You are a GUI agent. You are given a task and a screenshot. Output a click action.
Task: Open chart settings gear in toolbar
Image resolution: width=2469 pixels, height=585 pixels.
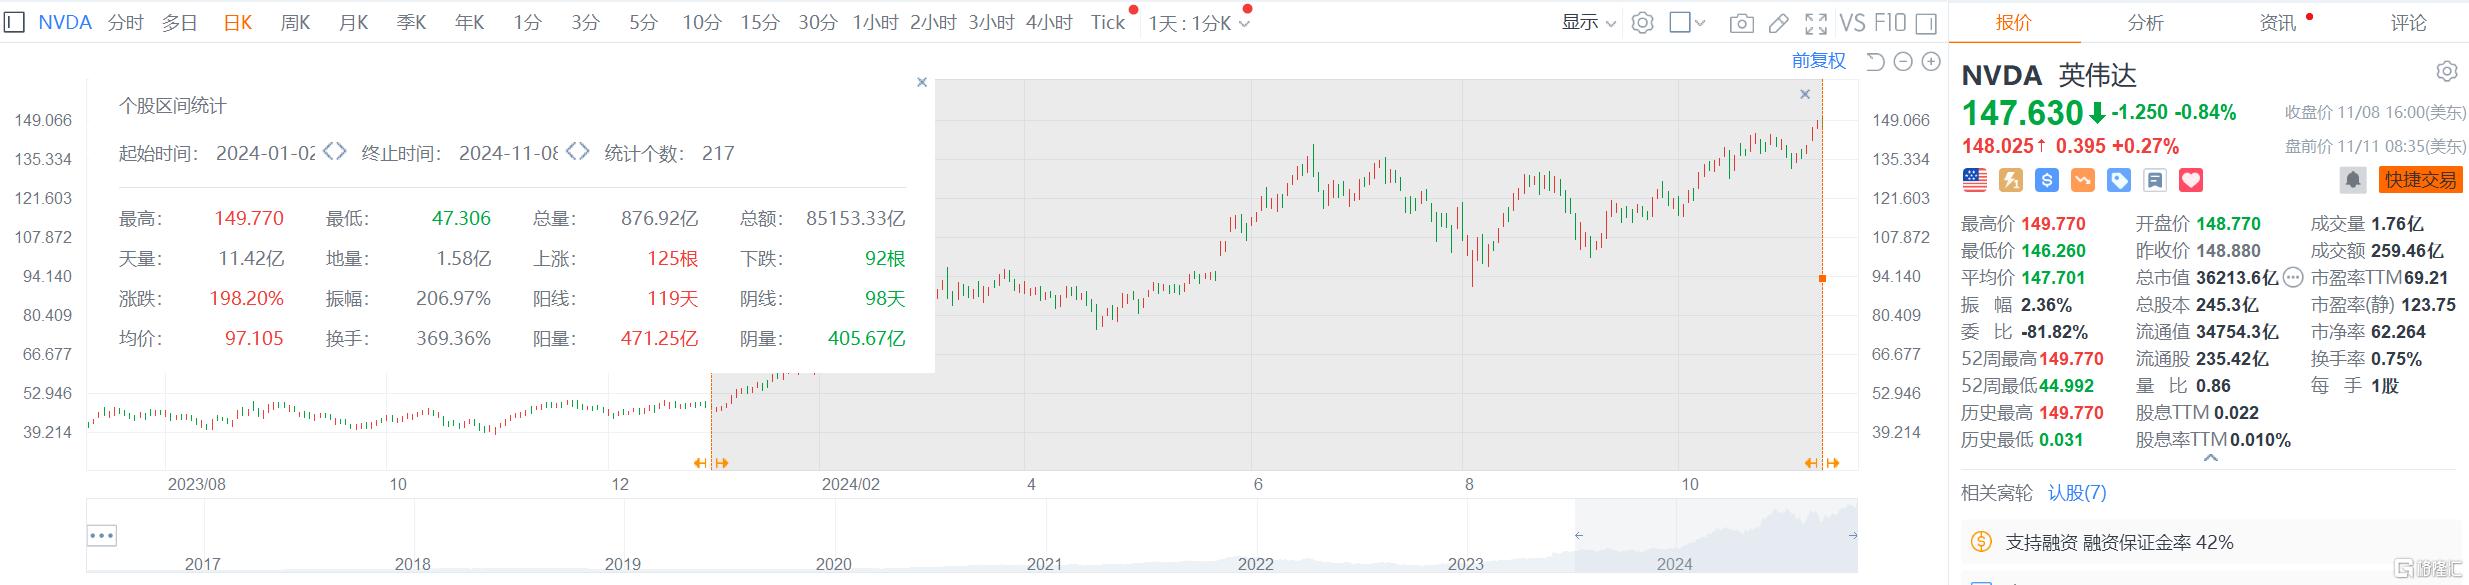(1642, 23)
